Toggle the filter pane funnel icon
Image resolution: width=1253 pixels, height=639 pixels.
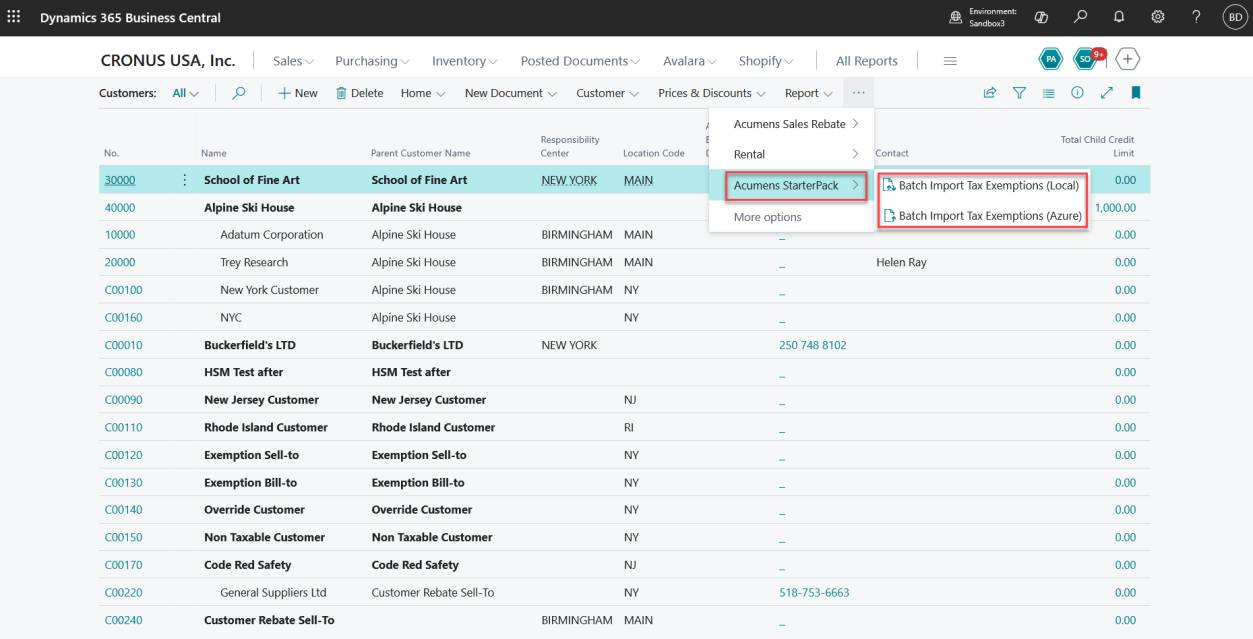click(1019, 93)
